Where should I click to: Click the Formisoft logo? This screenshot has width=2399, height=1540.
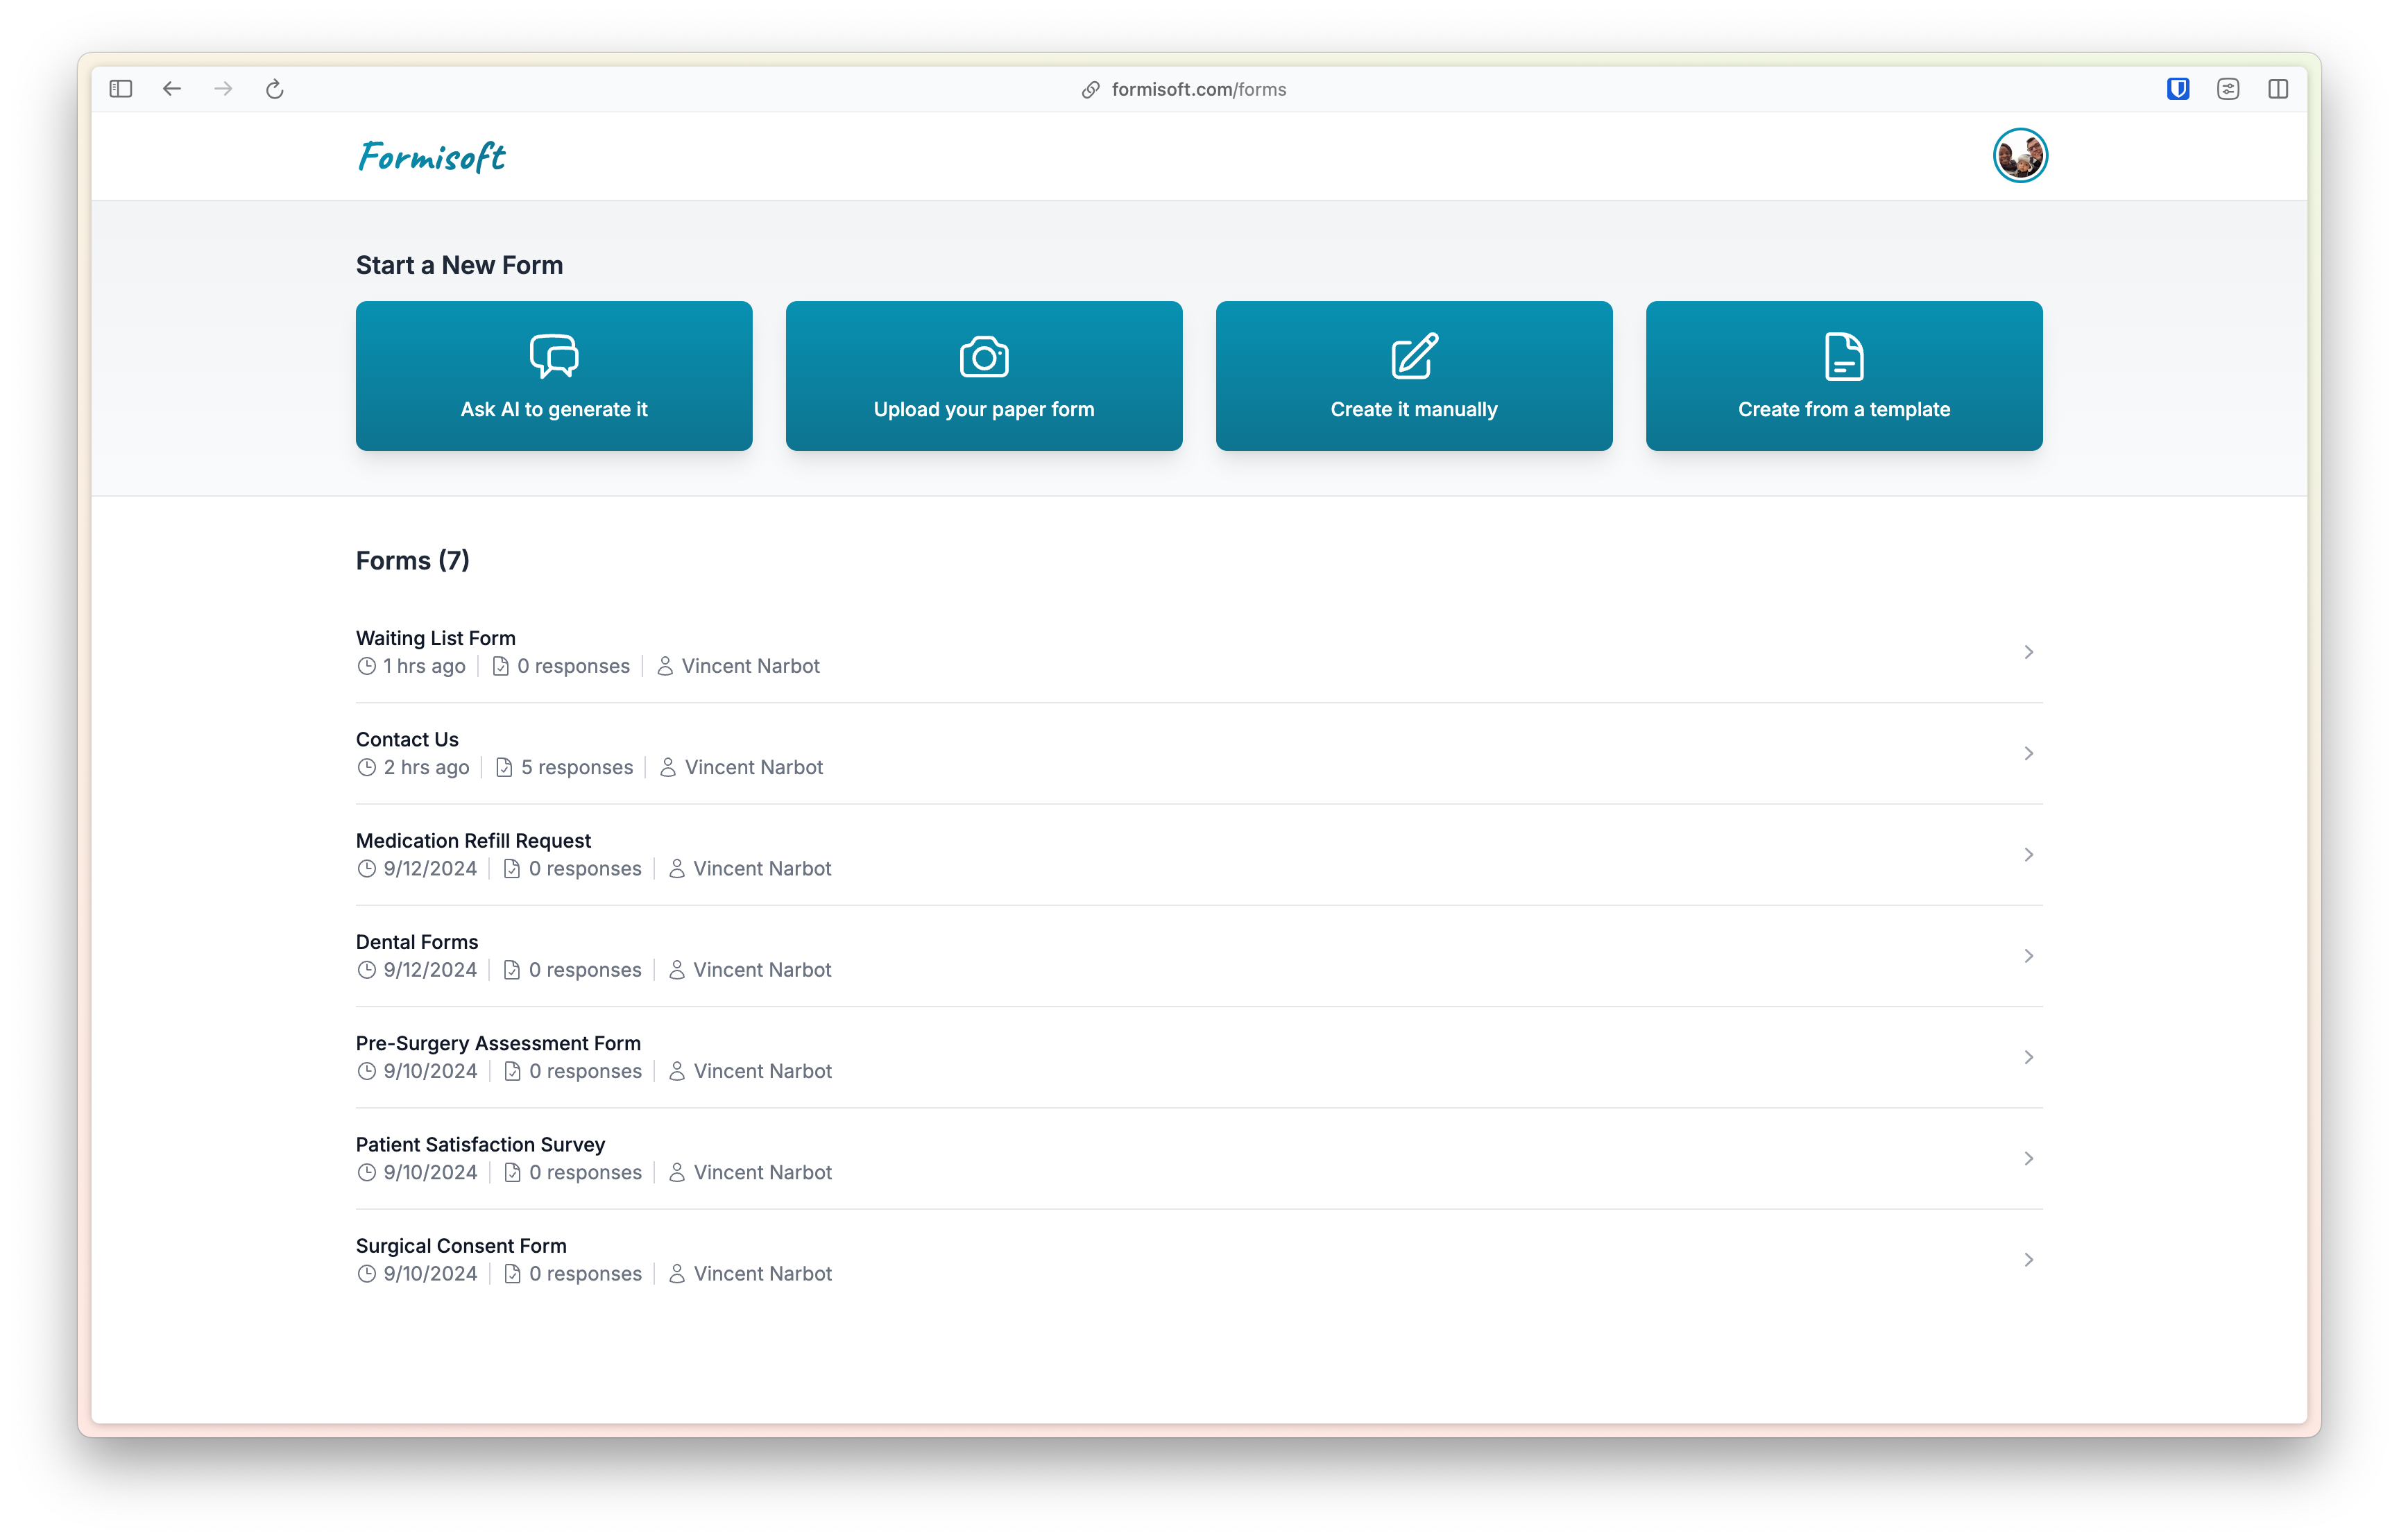(x=432, y=156)
